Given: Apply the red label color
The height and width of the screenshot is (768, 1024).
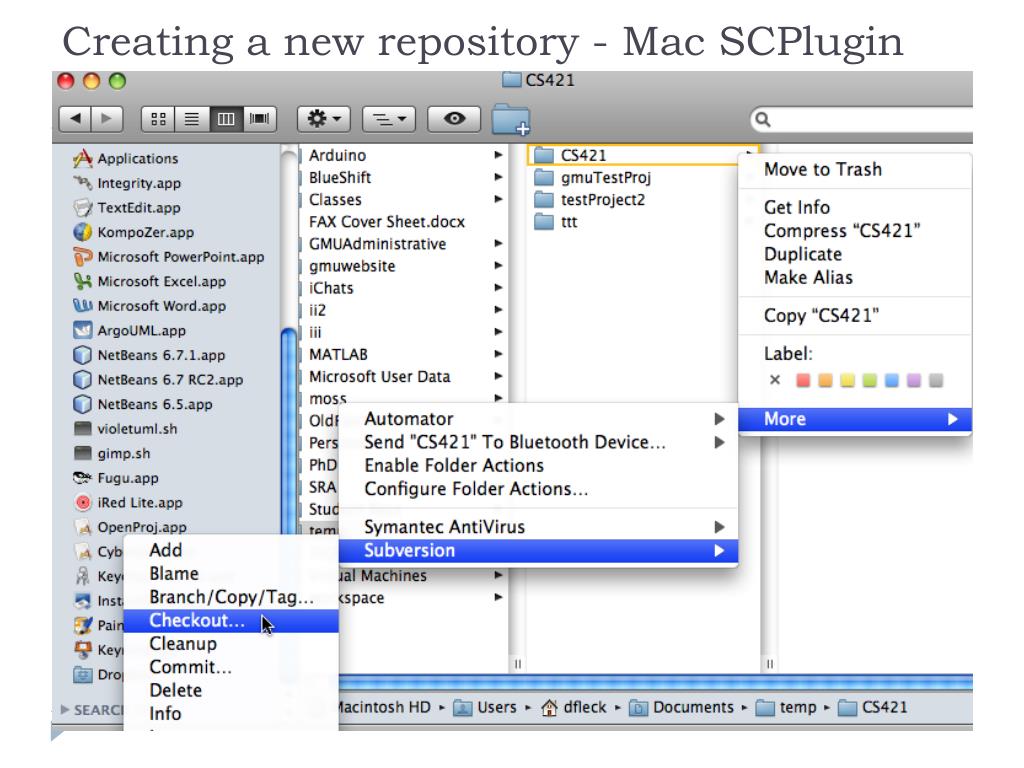Looking at the screenshot, I should click(803, 380).
